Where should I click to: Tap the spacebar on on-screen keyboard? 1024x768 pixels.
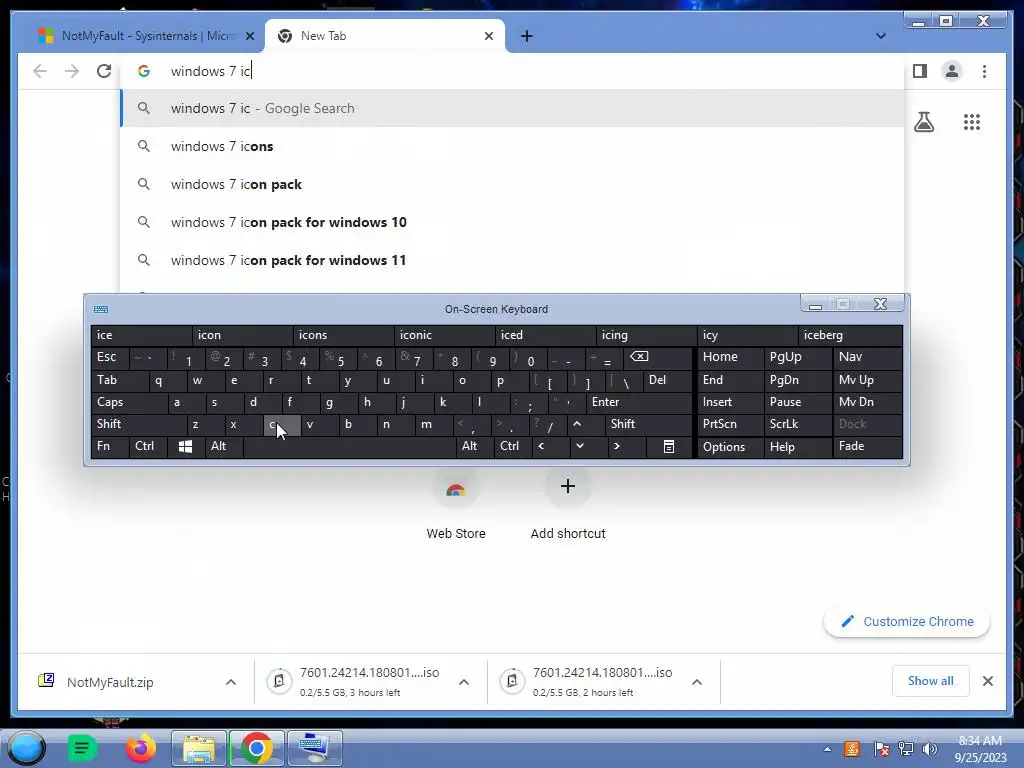coord(349,447)
